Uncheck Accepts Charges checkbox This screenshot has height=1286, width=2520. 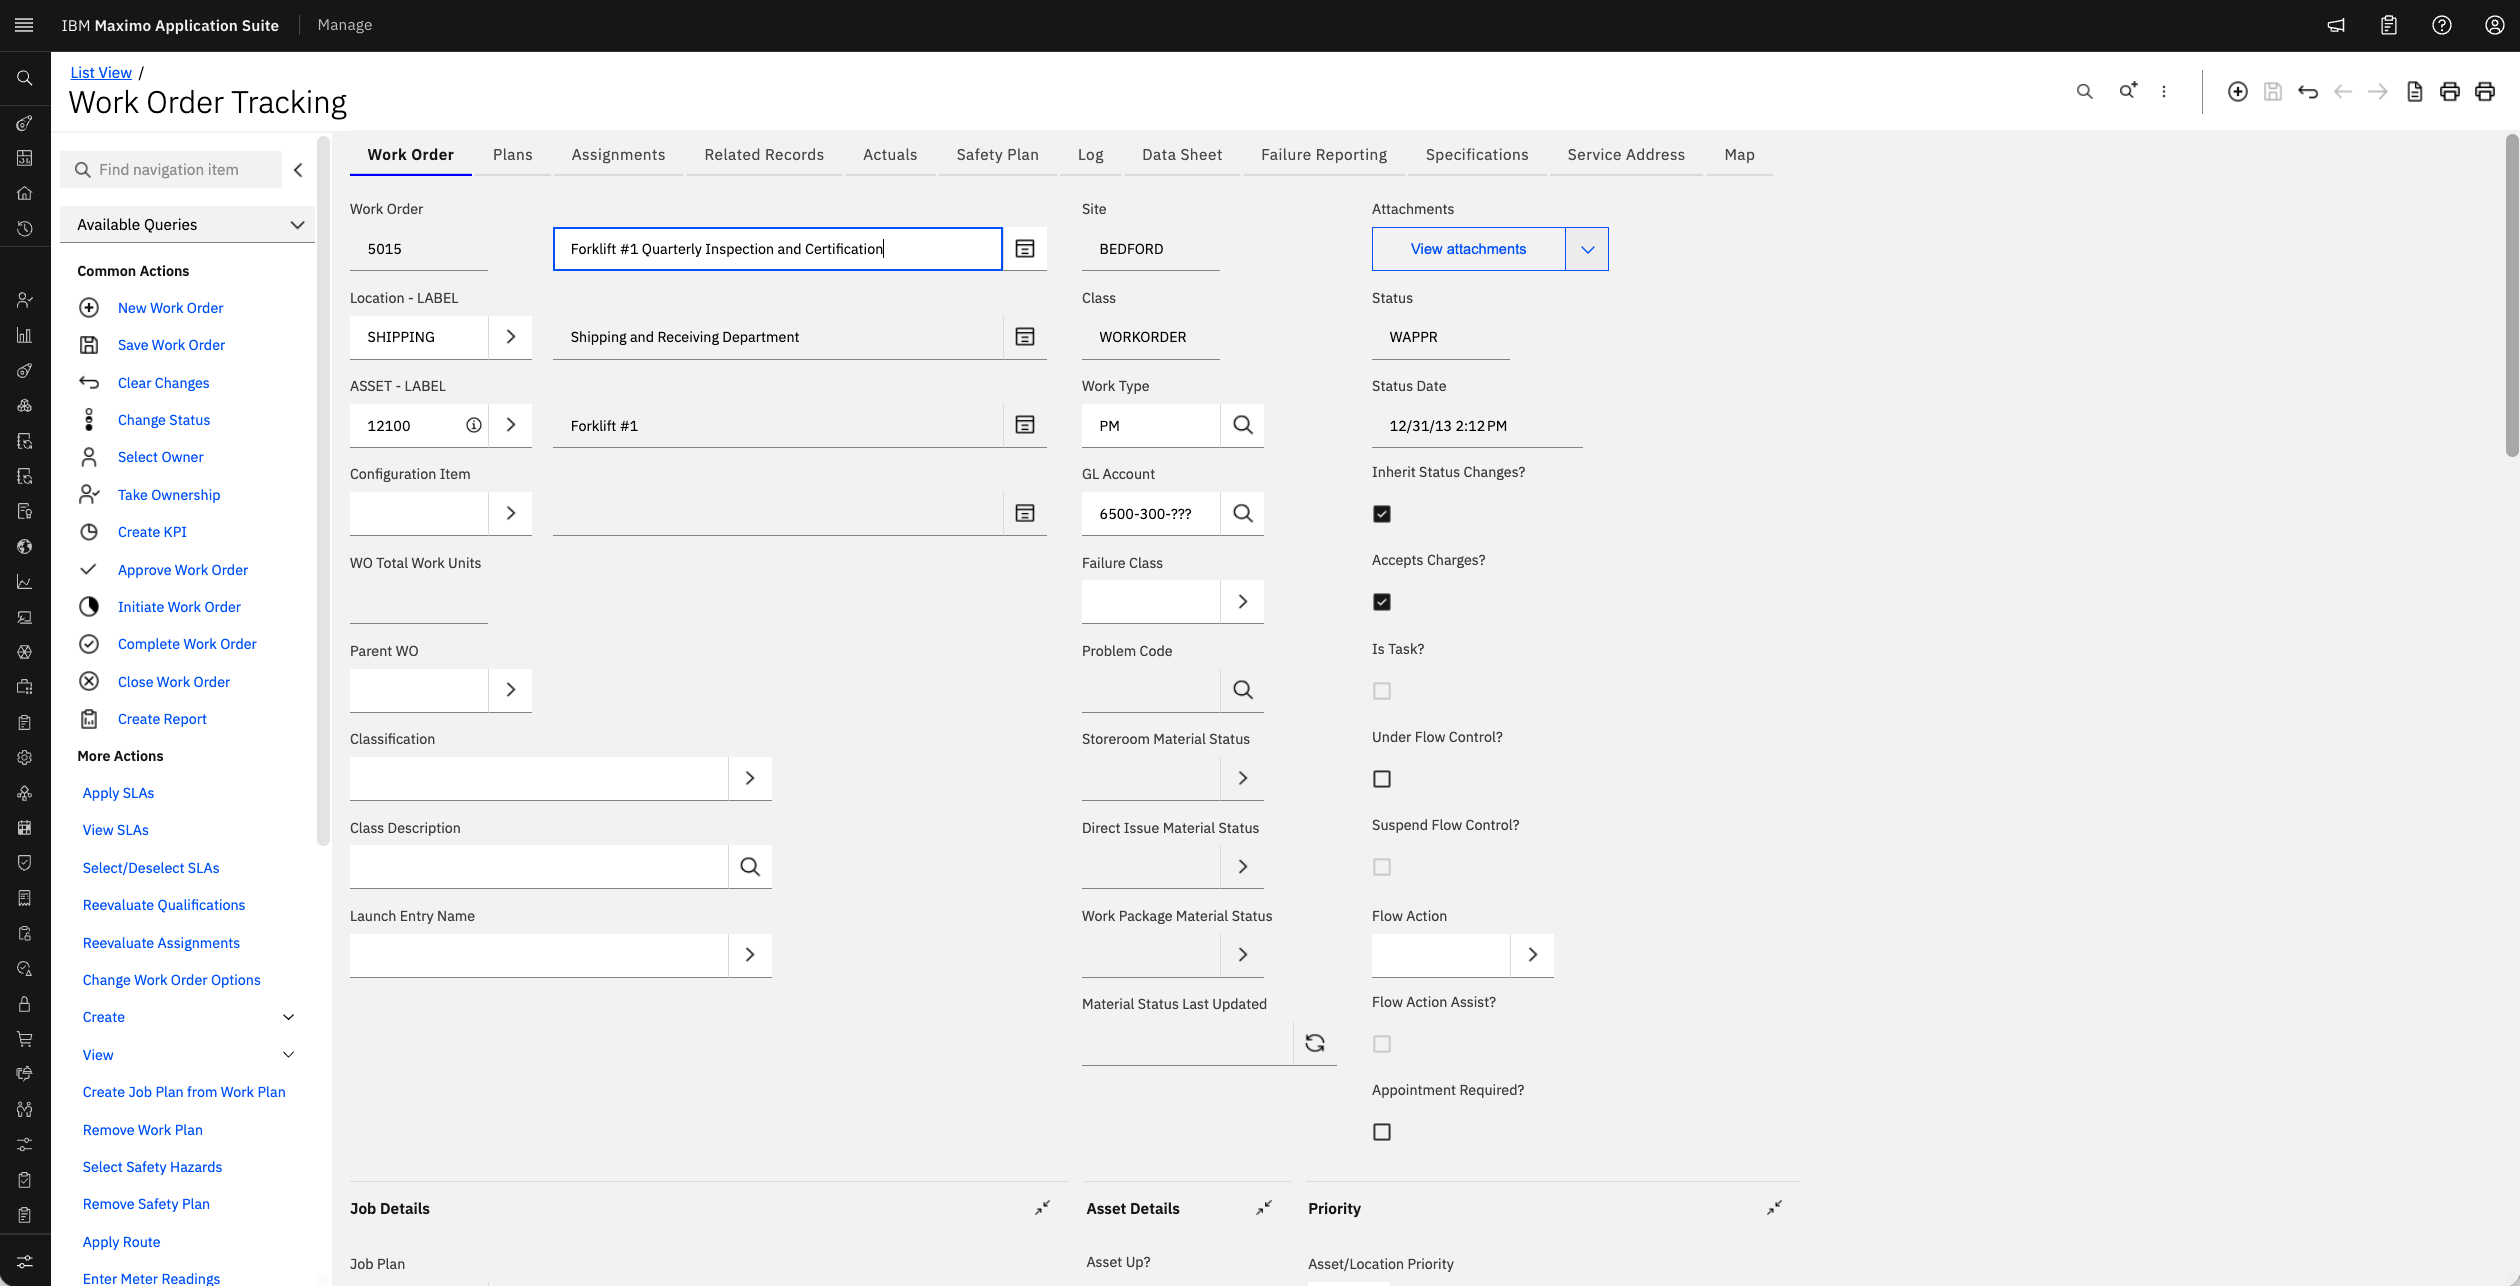[x=1382, y=602]
